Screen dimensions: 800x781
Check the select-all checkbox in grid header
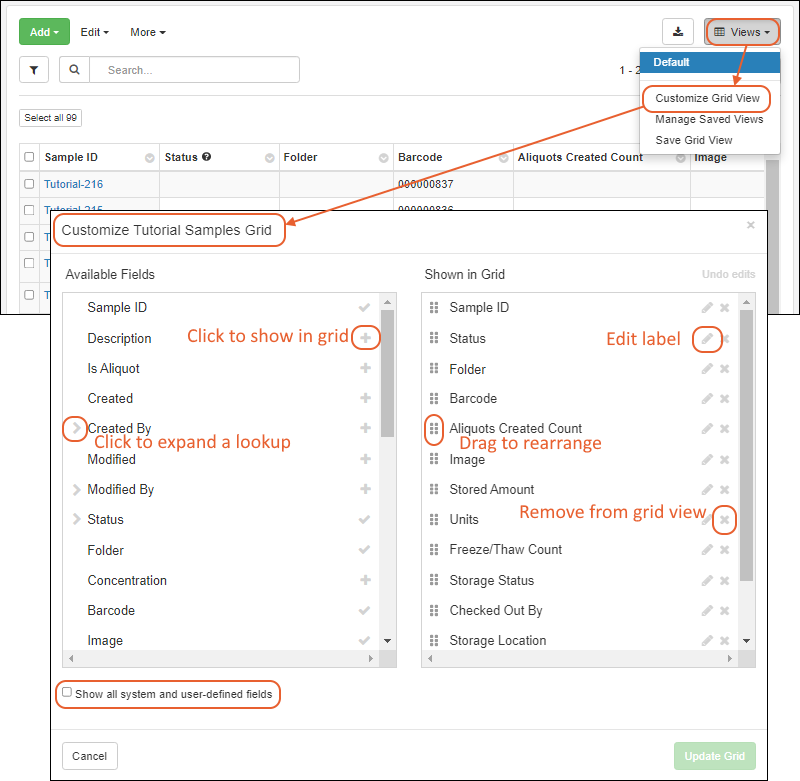29,157
